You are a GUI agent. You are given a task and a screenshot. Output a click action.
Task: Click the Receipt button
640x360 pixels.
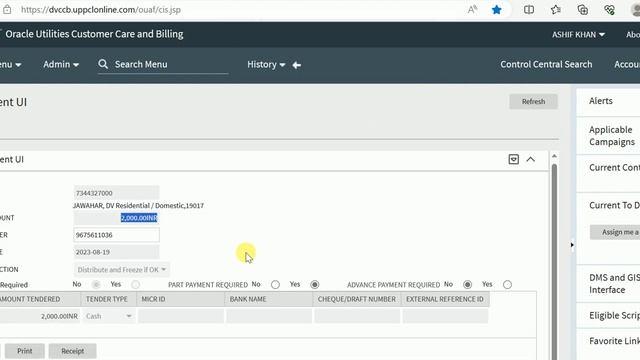point(73,351)
